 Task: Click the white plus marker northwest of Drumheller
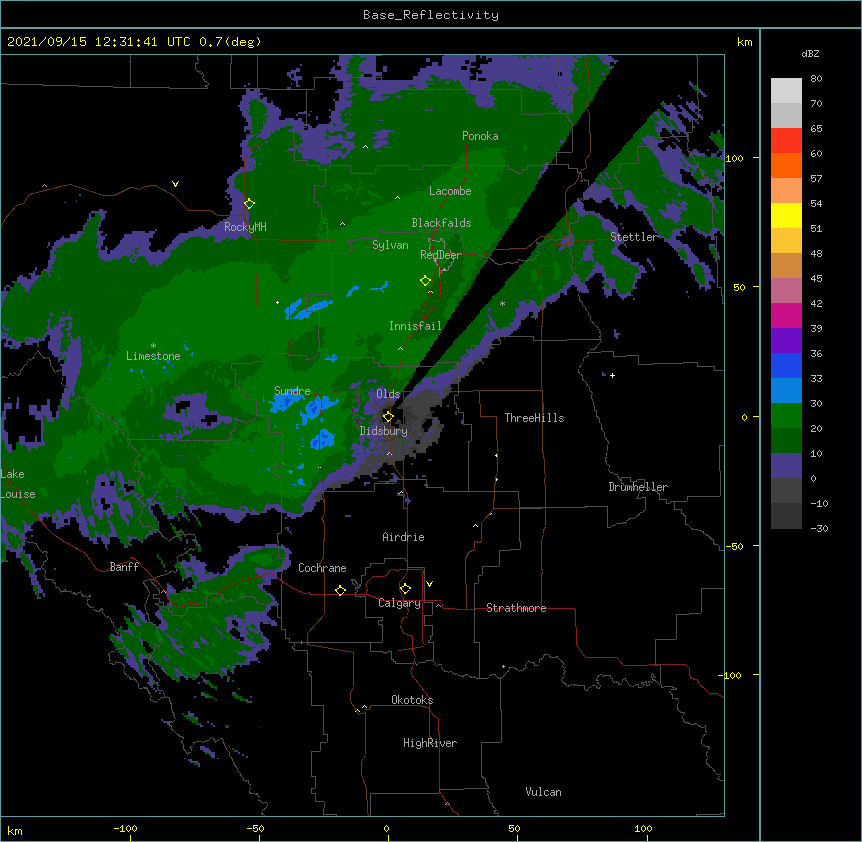point(612,375)
